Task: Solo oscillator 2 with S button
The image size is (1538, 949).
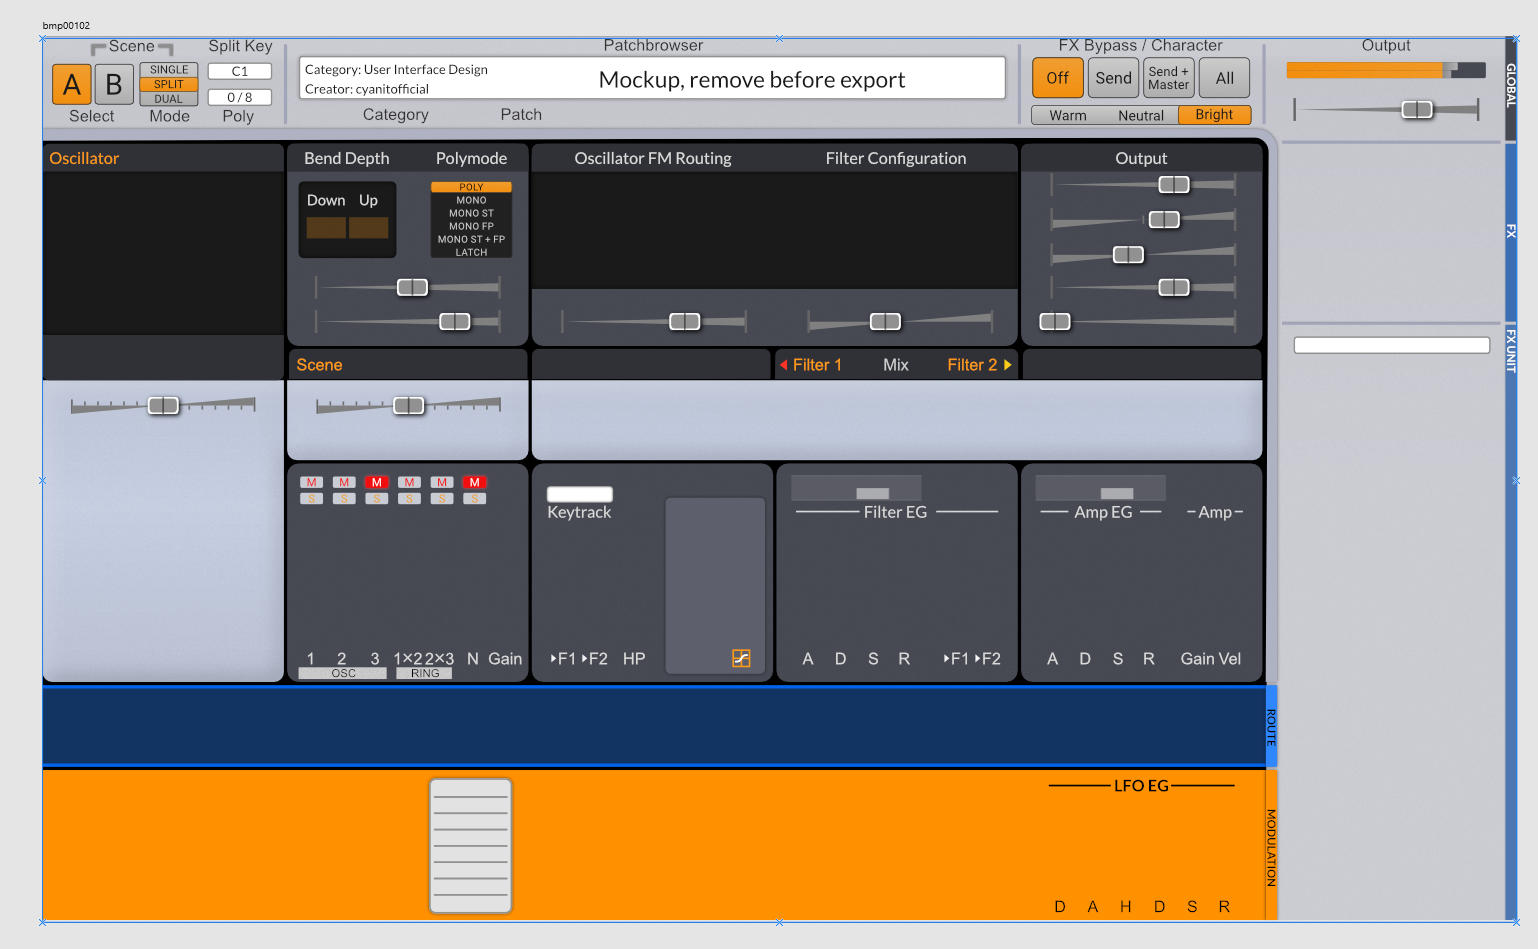Action: (344, 498)
